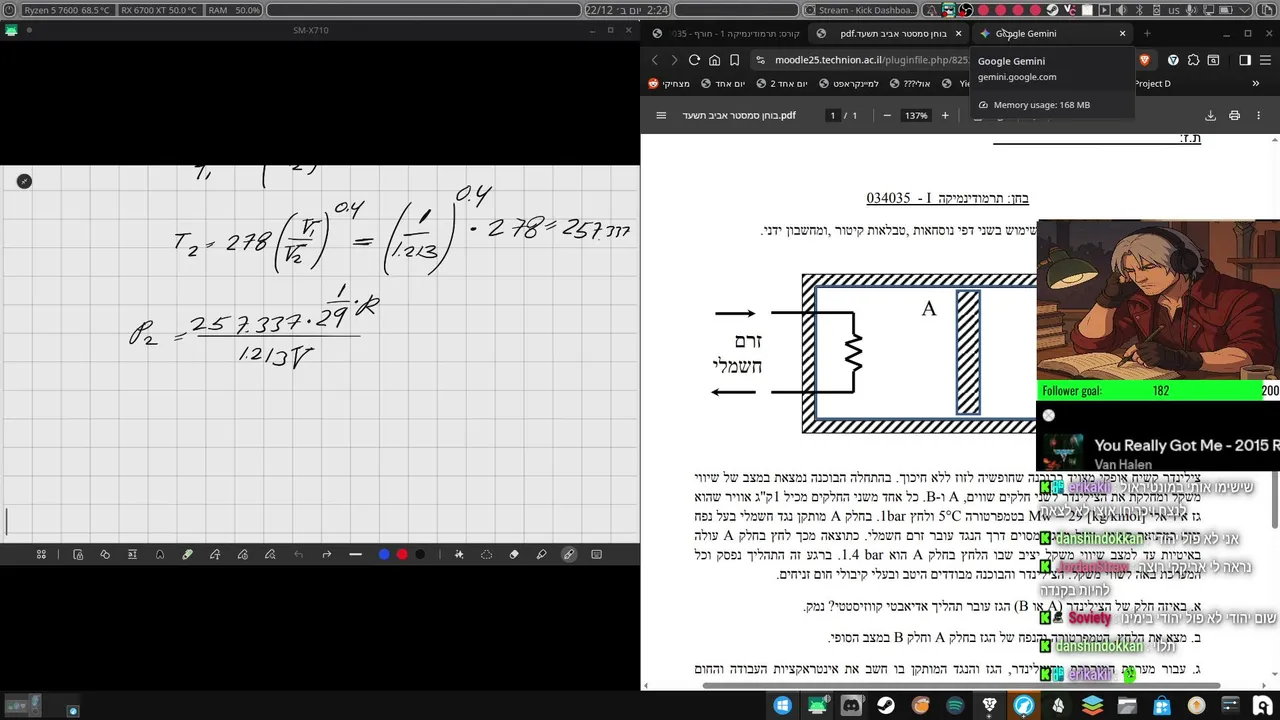Click the PDF page number field
This screenshot has width=1280, height=720.
click(832, 116)
